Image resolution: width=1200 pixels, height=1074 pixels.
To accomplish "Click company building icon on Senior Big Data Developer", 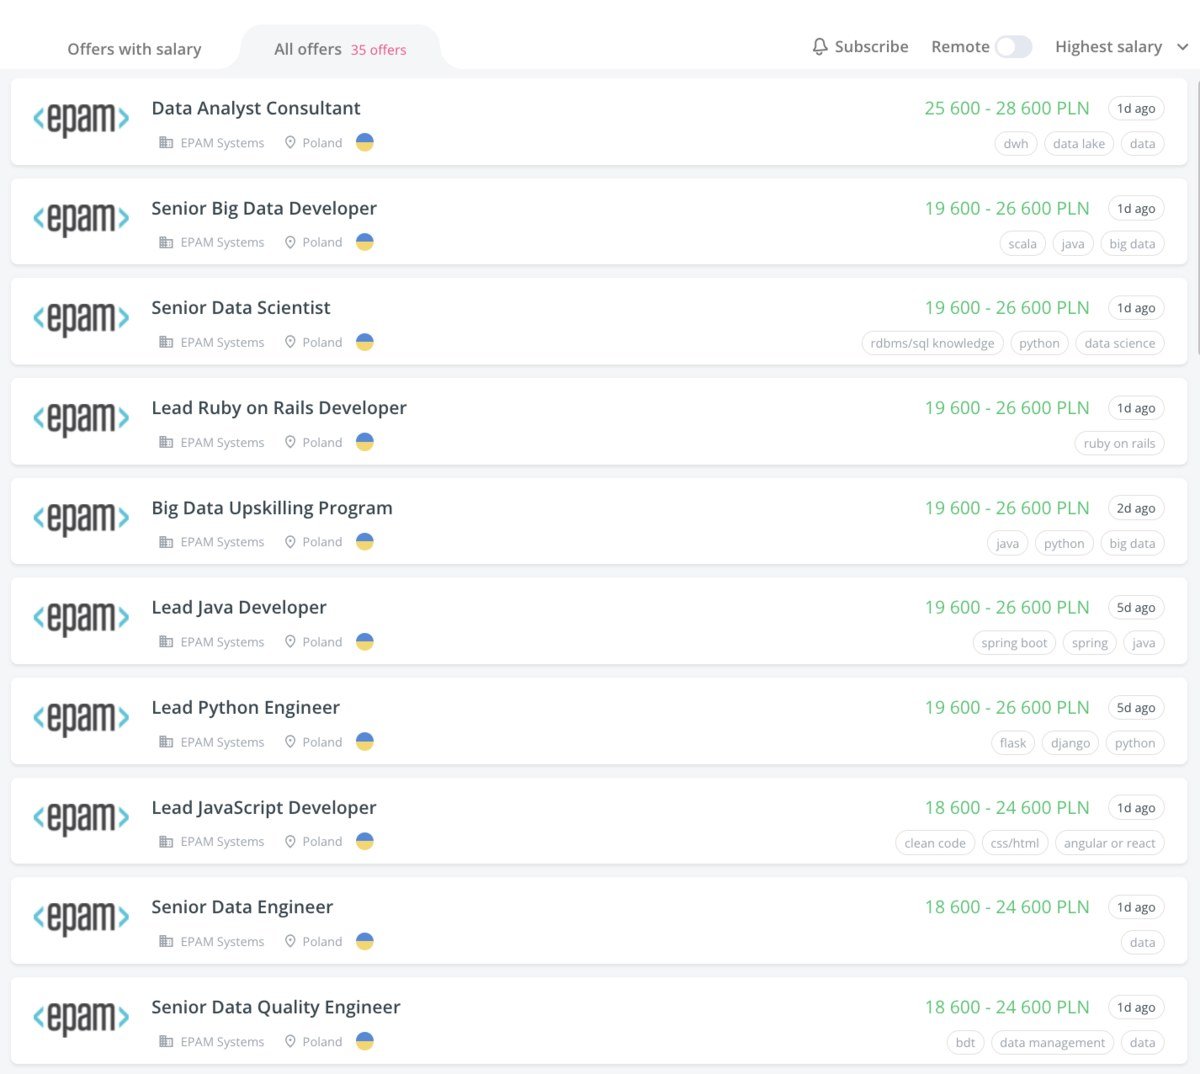I will 166,242.
